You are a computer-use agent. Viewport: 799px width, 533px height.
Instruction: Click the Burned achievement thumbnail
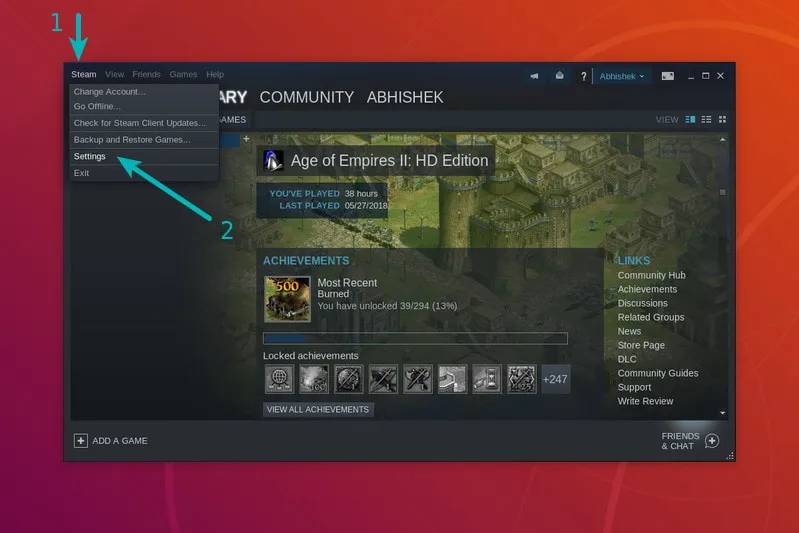tap(287, 299)
